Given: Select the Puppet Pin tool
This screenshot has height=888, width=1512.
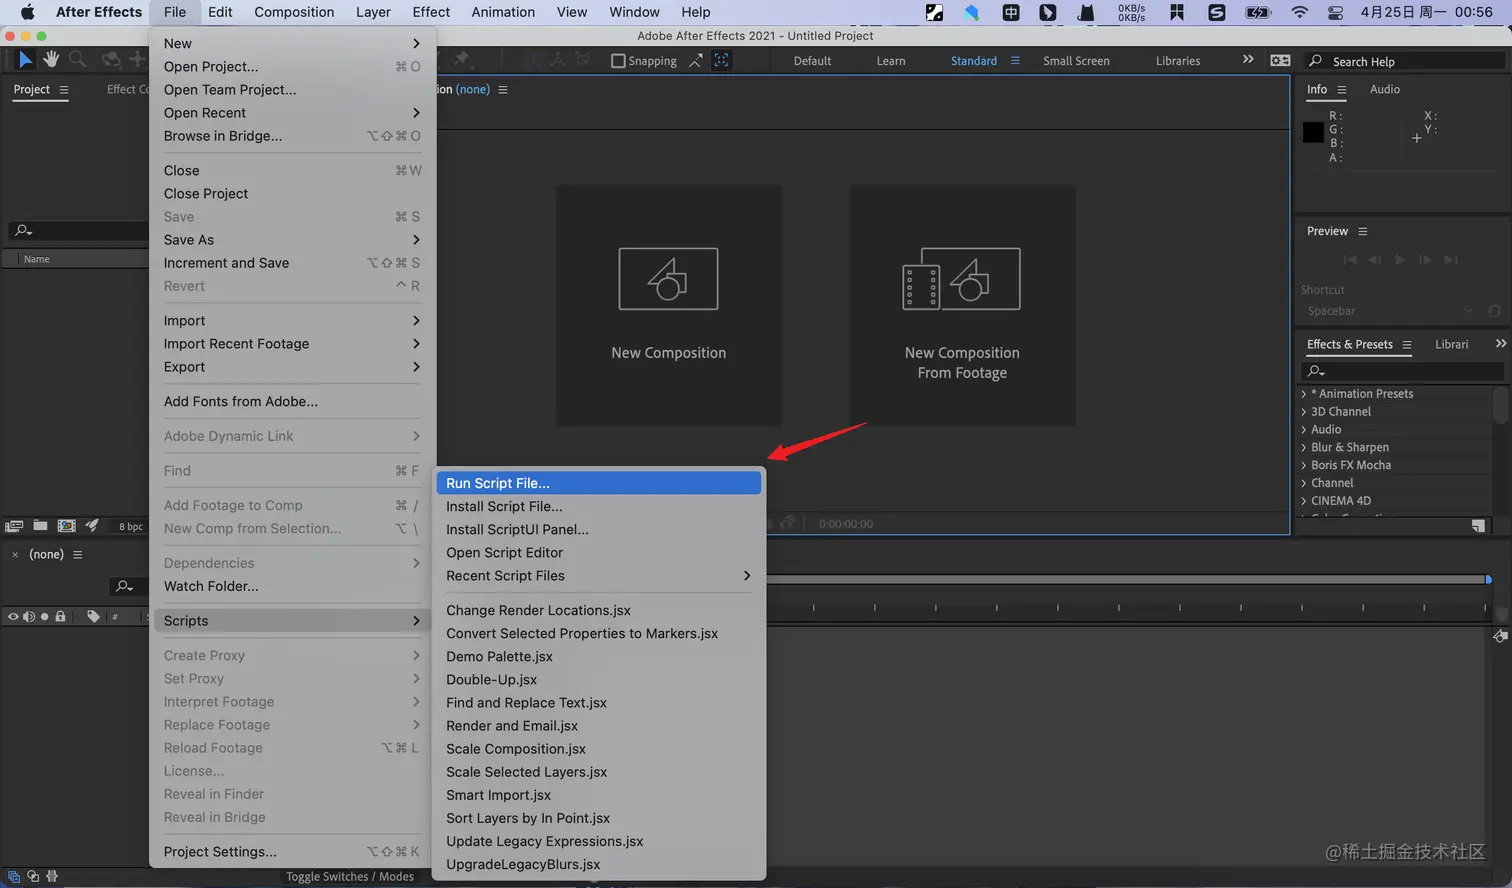Looking at the screenshot, I should pyautogui.click(x=461, y=60).
